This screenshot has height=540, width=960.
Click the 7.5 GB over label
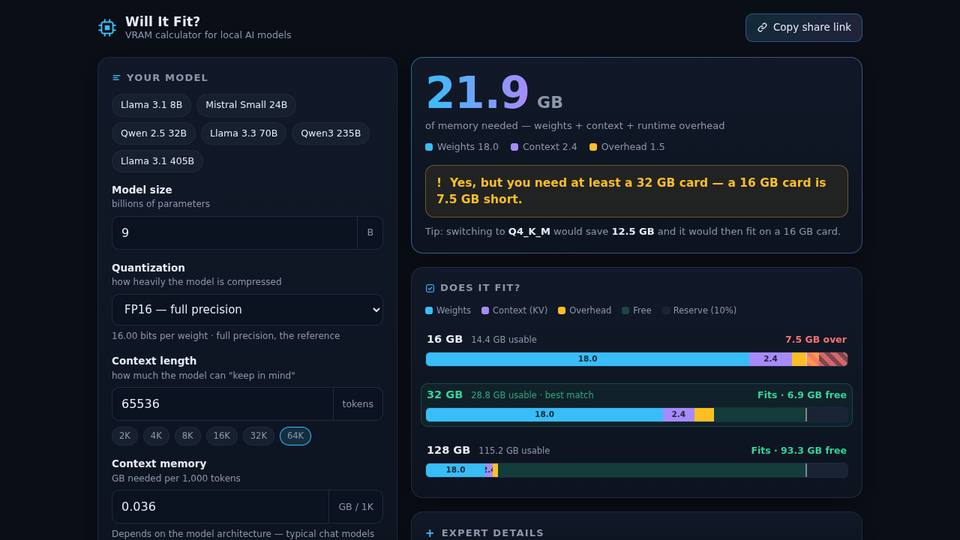click(816, 339)
